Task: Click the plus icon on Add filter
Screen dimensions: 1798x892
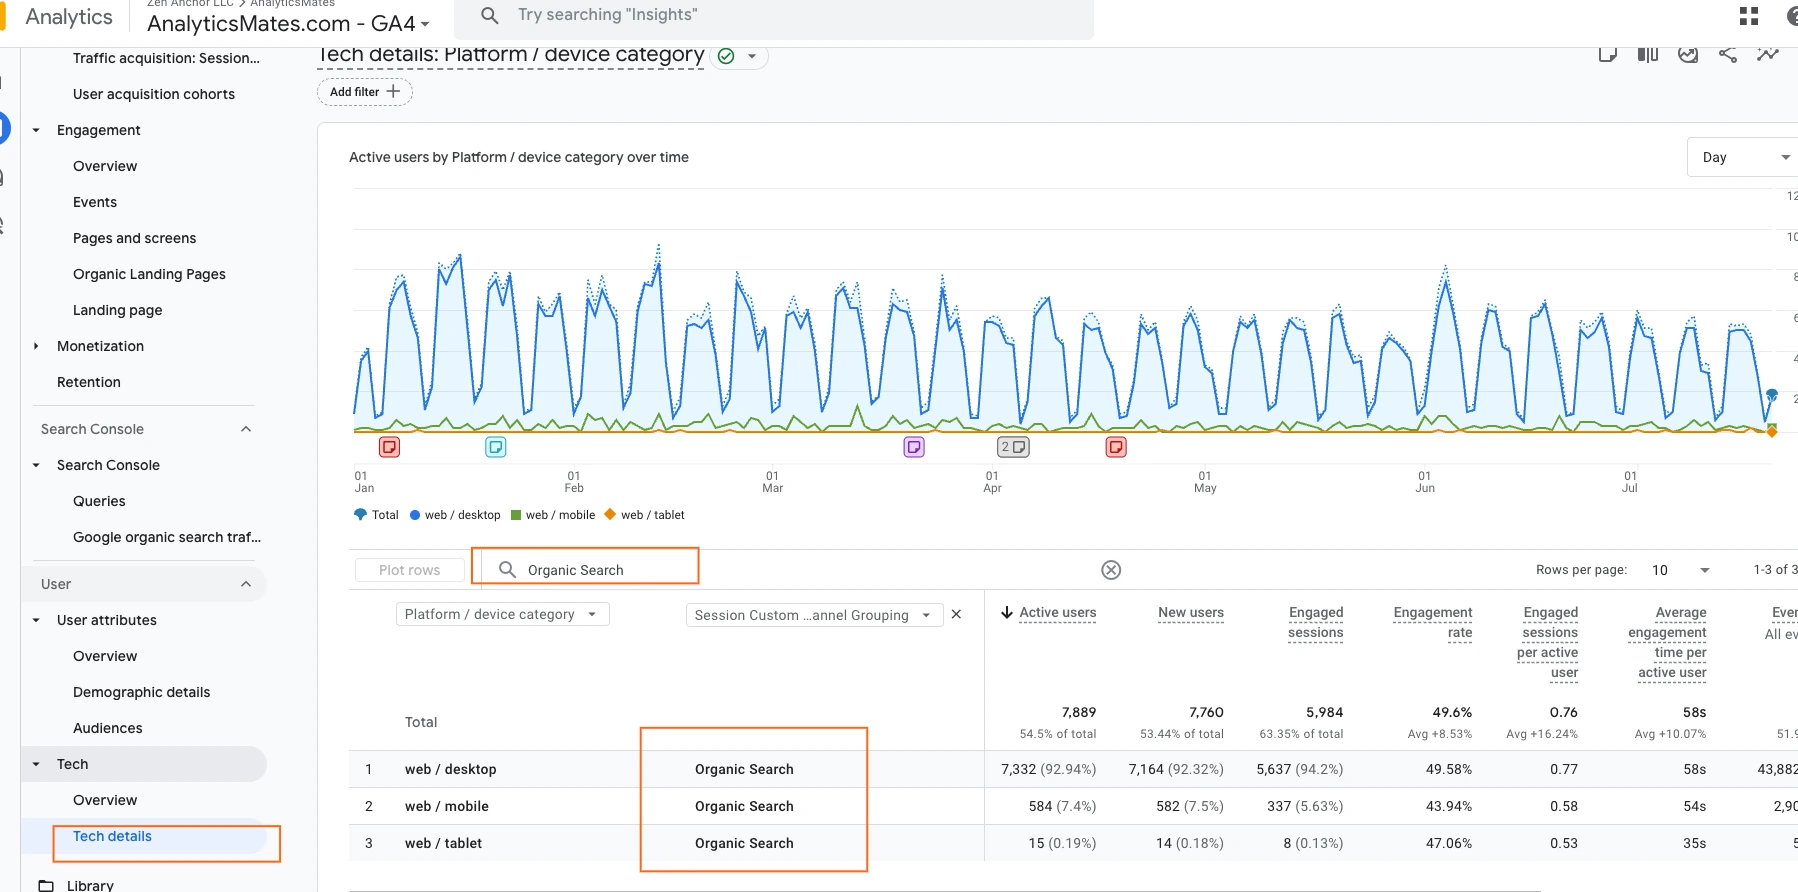Action: (x=393, y=92)
